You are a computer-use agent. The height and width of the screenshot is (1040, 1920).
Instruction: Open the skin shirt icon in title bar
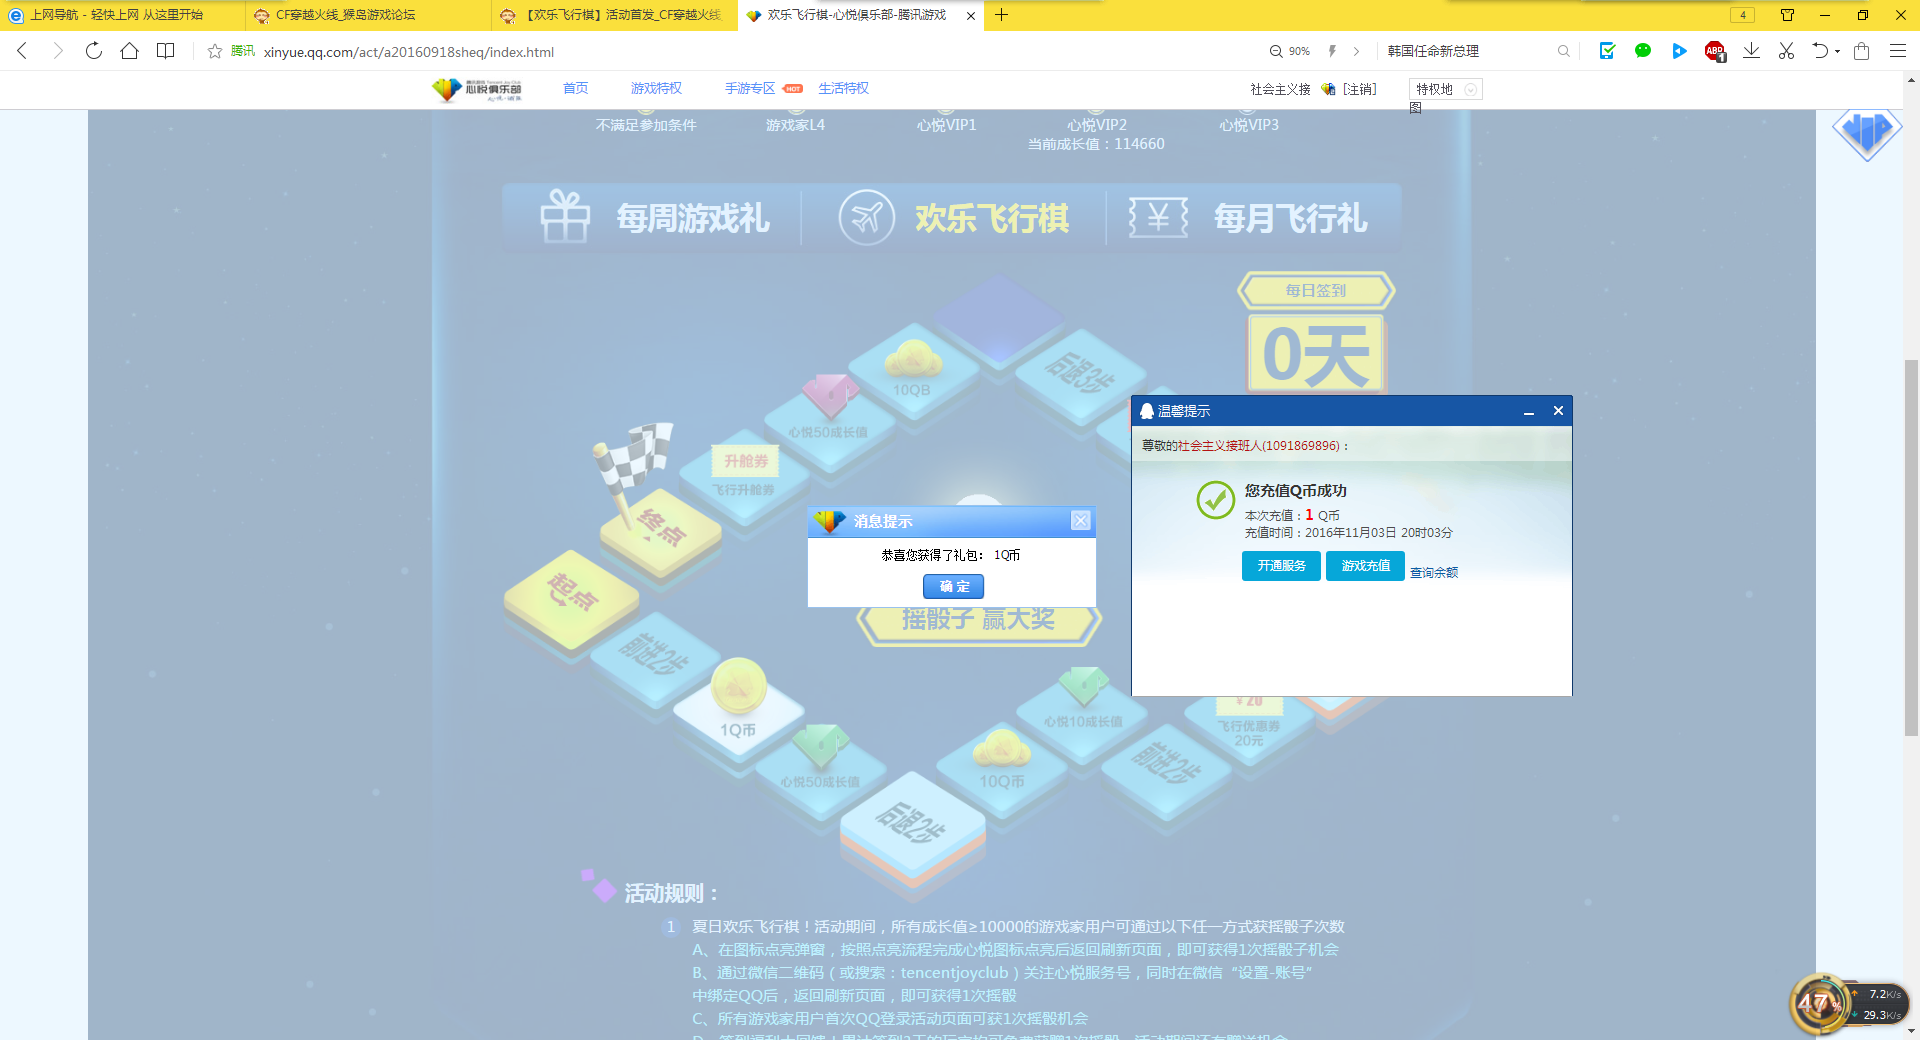click(x=1787, y=15)
